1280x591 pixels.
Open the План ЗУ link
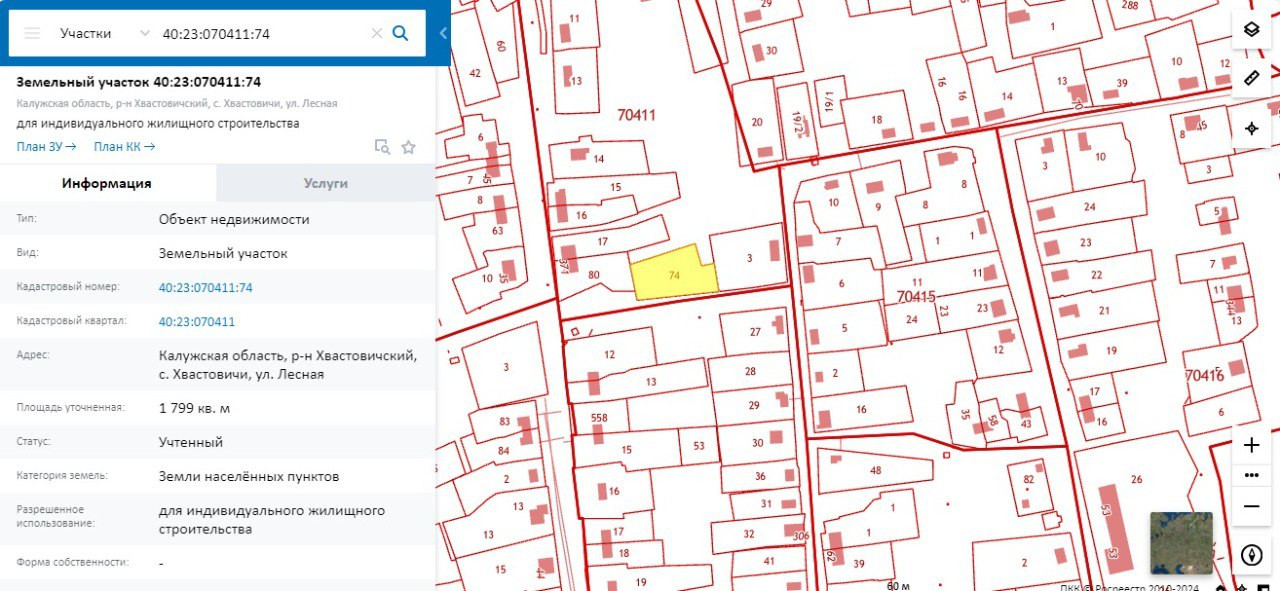(x=47, y=147)
